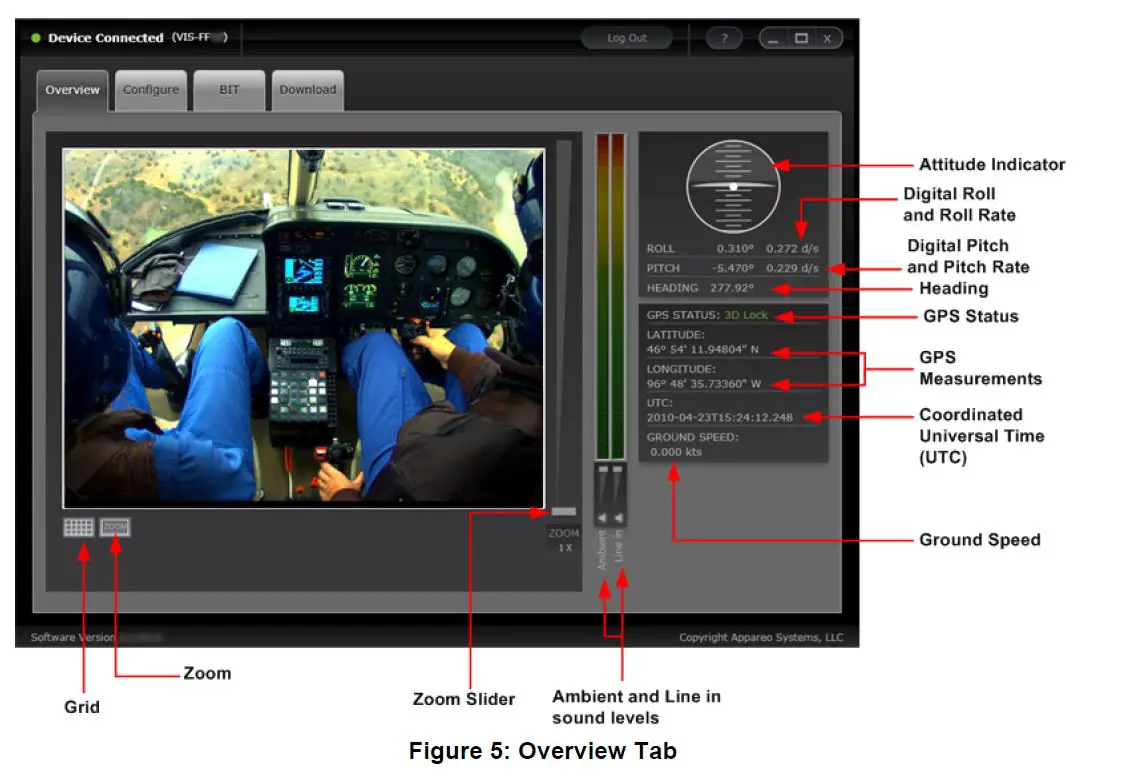
Task: Toggle the grid overlay icon below the video
Action: point(79,527)
